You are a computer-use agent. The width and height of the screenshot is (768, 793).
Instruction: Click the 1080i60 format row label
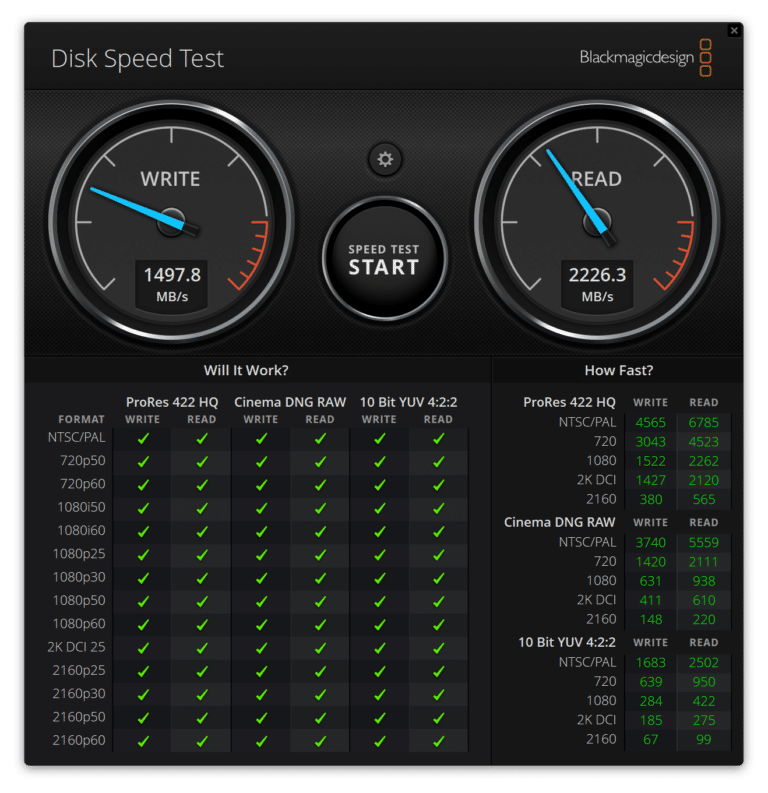tap(81, 531)
